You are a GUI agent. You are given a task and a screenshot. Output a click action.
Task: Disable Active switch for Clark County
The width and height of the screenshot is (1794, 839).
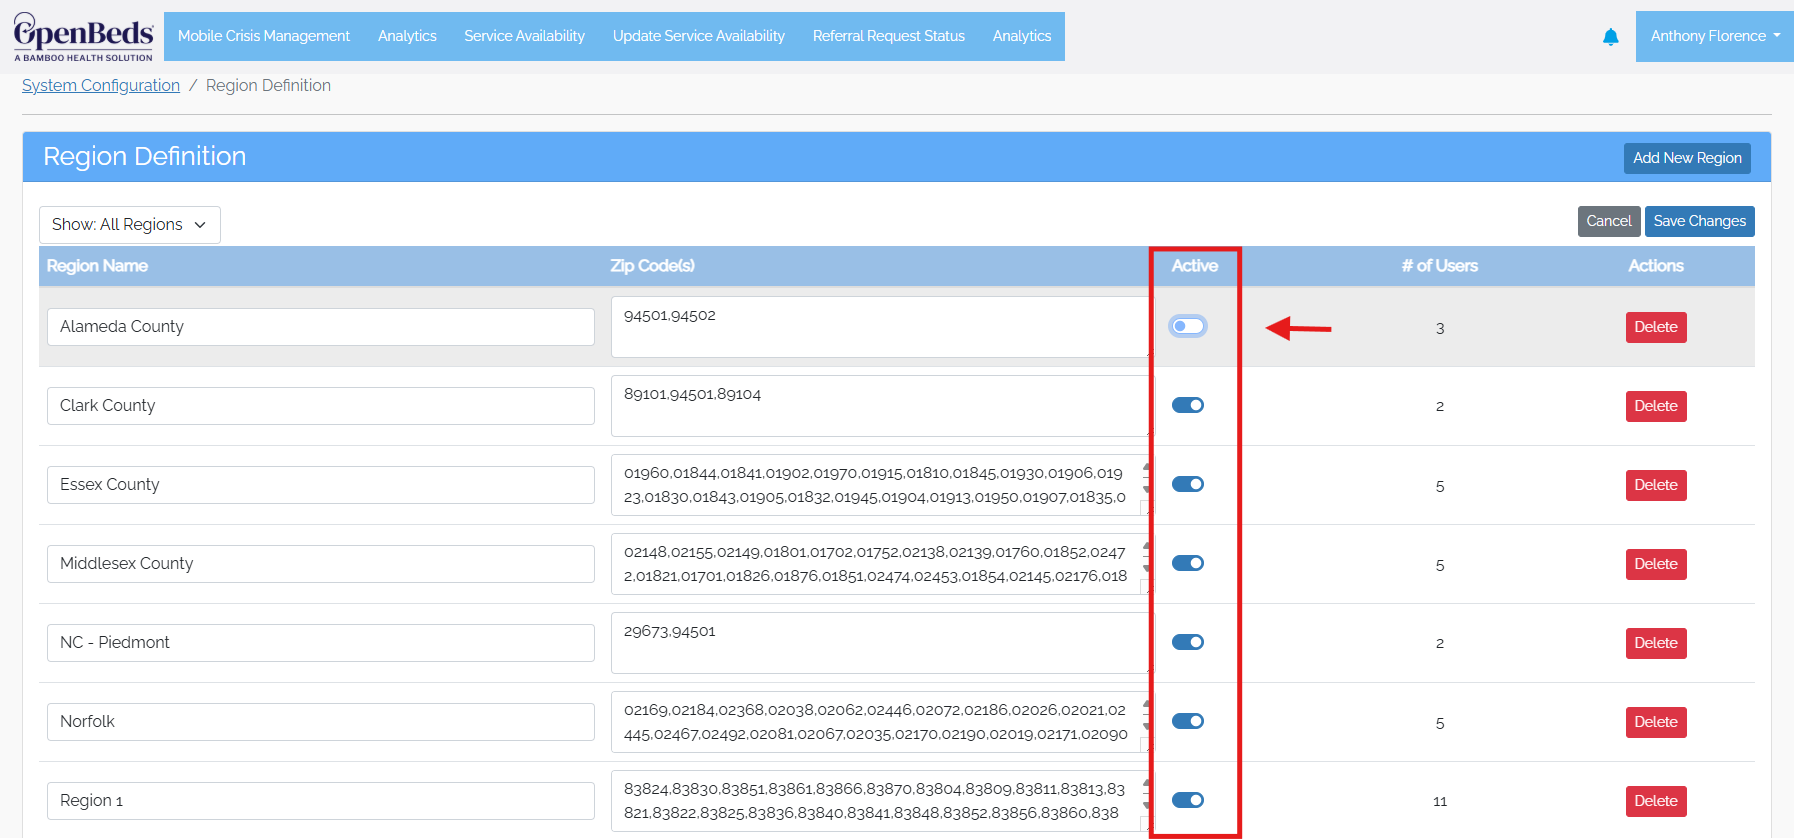1188,405
